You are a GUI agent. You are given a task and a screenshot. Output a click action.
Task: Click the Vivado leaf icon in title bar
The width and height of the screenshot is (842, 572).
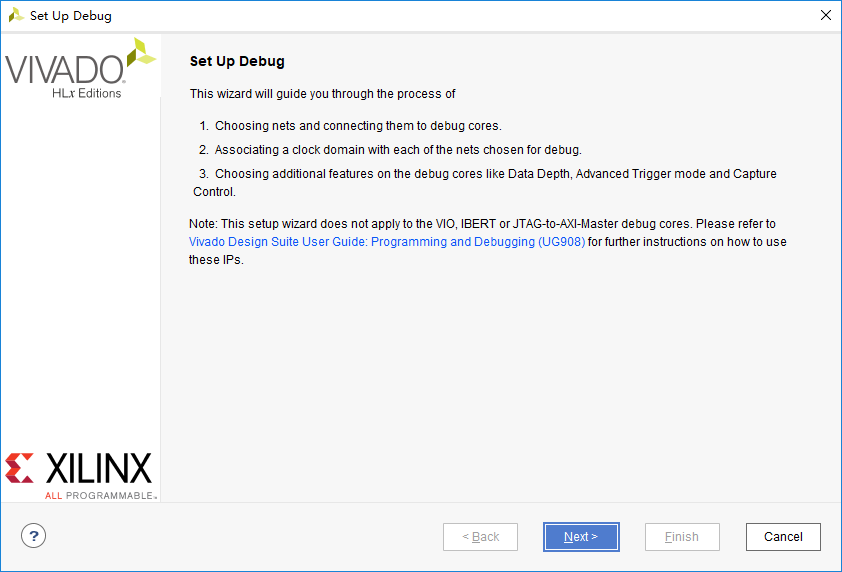coord(16,16)
